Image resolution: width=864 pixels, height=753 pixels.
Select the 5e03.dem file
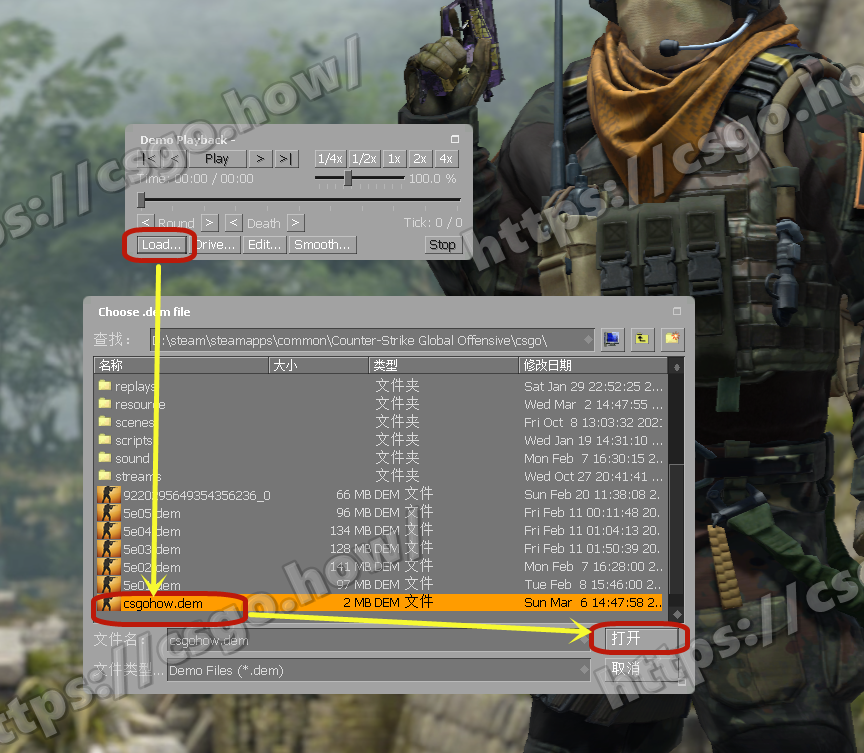click(380, 549)
